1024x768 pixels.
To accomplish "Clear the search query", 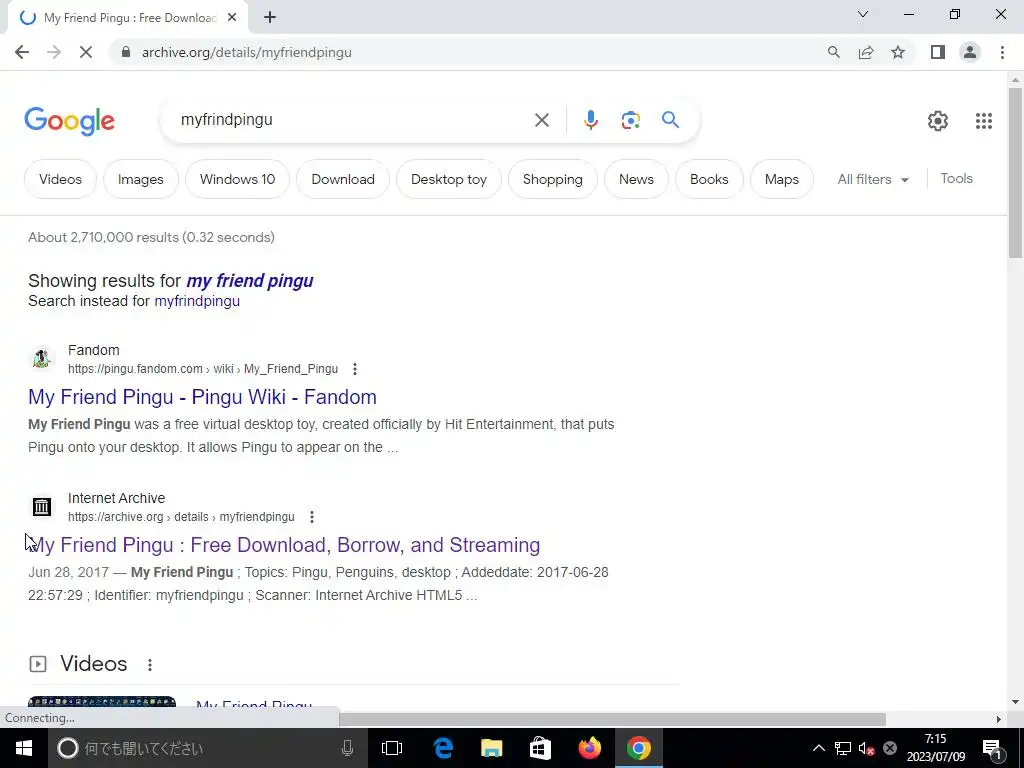I will (541, 120).
